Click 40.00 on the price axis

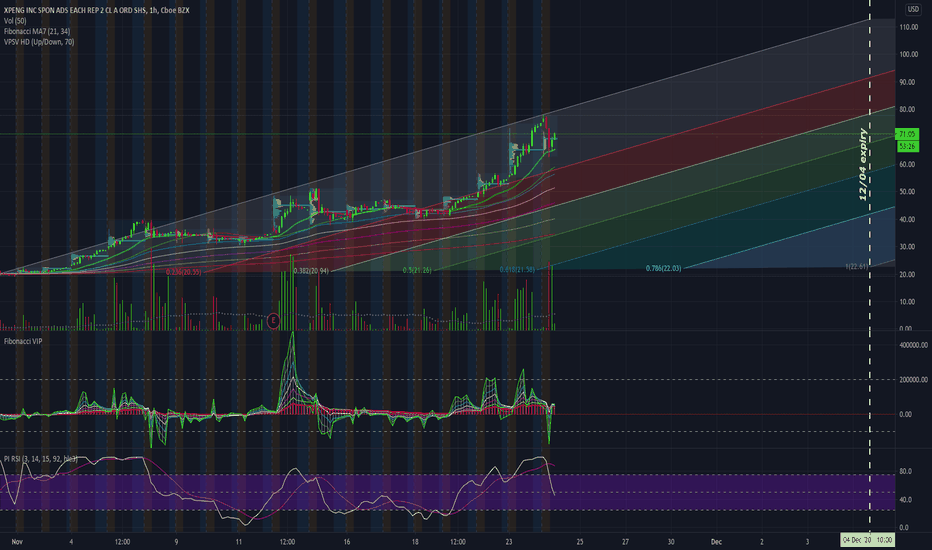[907, 219]
